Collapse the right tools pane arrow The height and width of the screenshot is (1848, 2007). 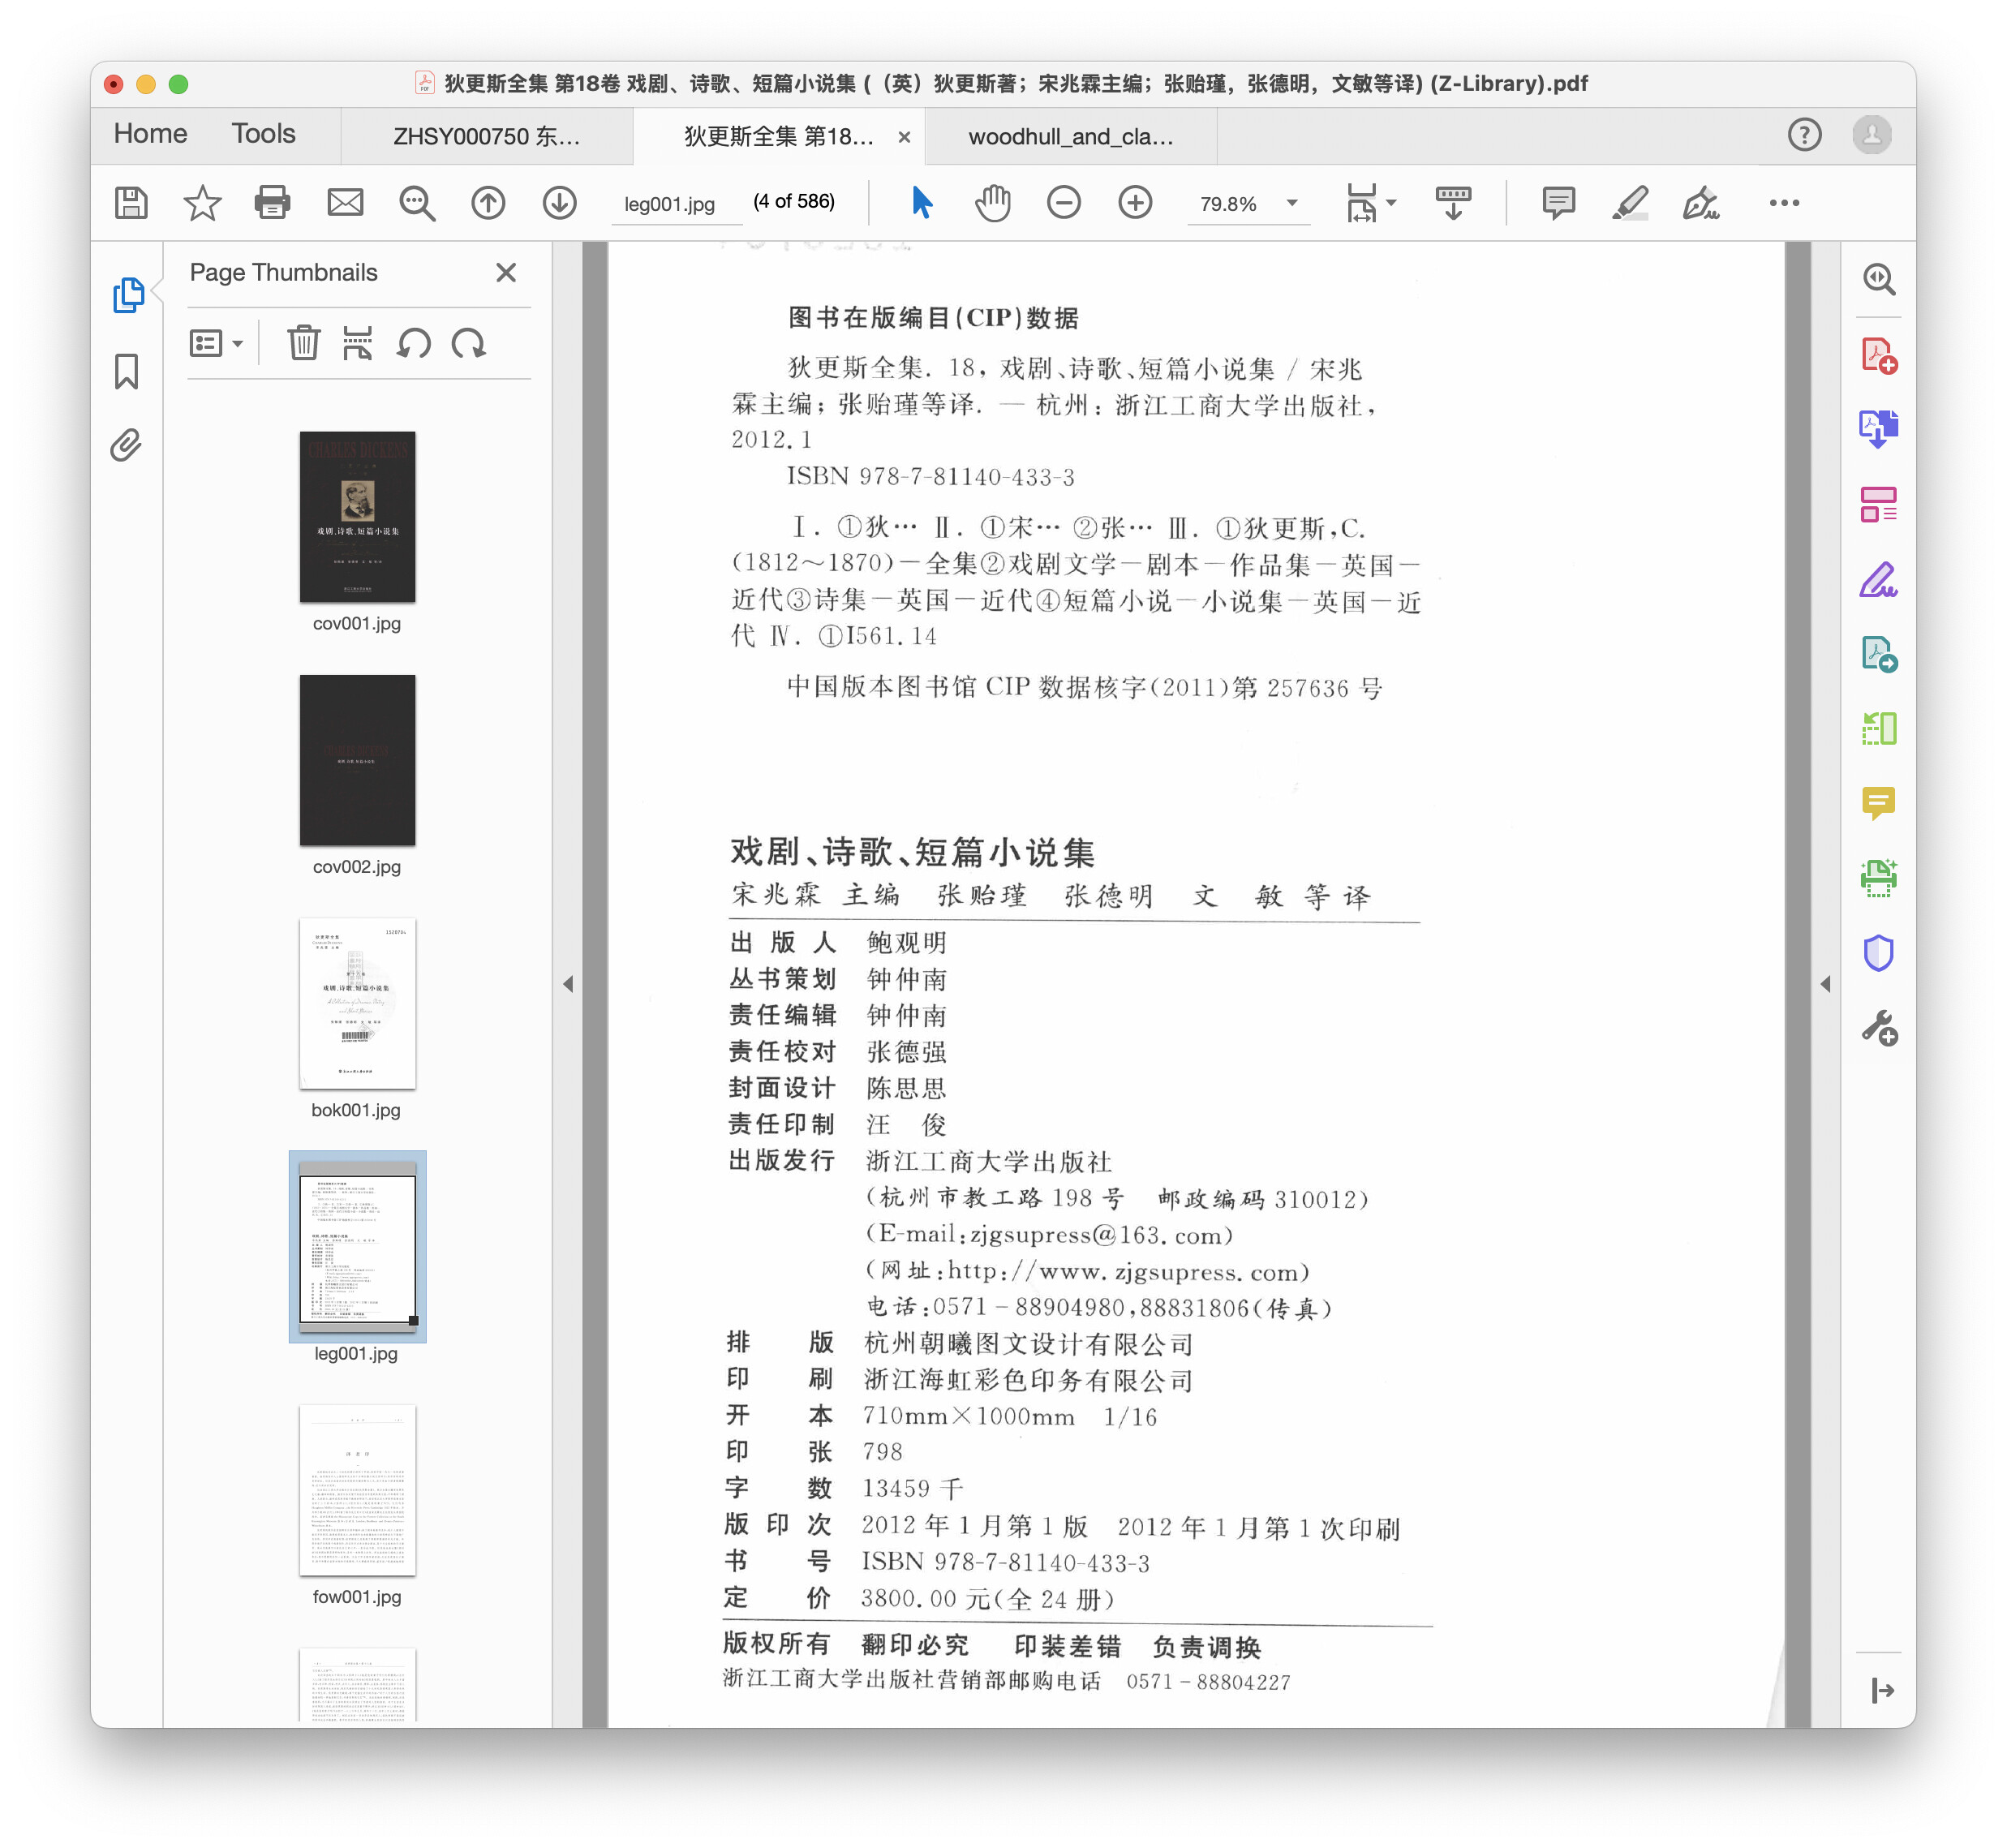pyautogui.click(x=1826, y=984)
